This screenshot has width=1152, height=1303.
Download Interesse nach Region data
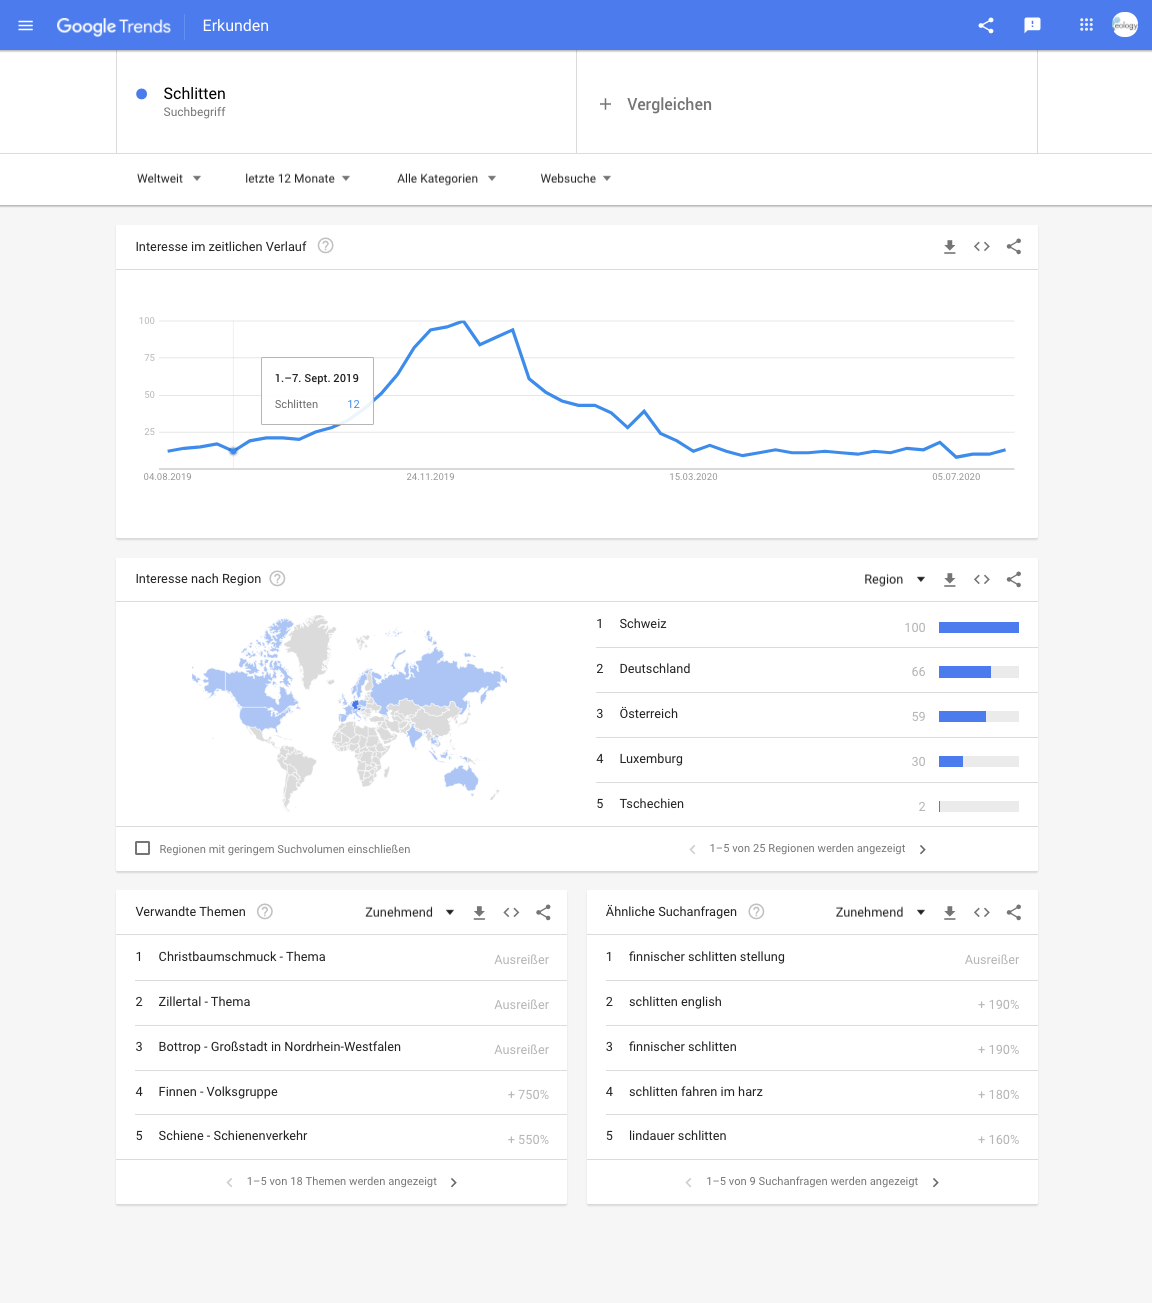(x=950, y=580)
